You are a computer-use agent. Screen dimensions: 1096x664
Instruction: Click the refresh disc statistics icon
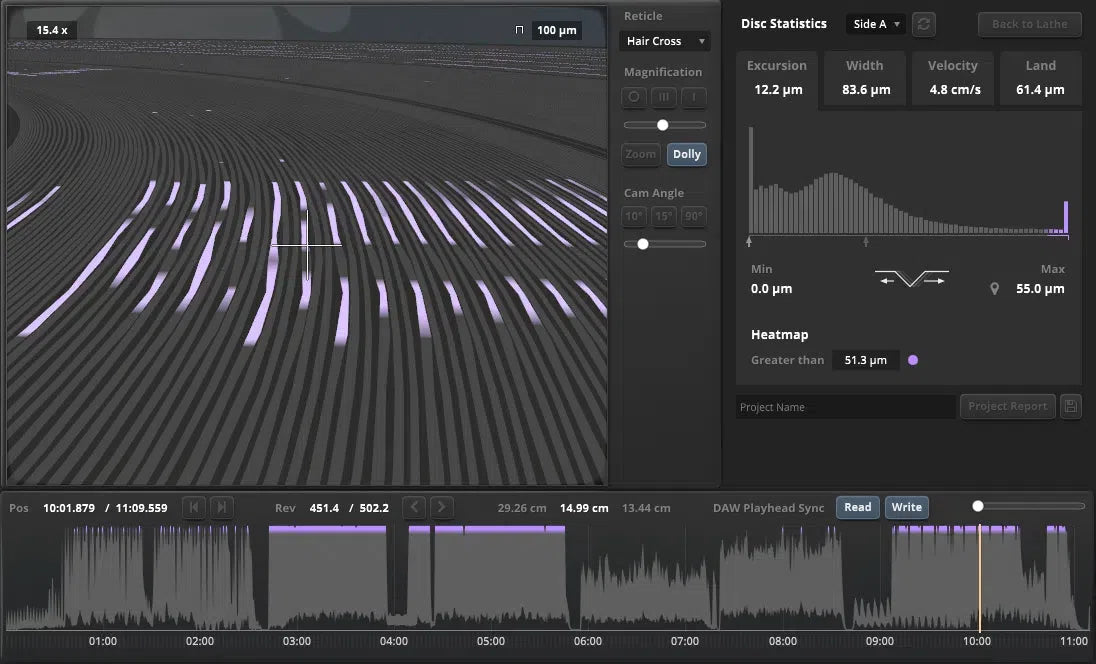924,24
